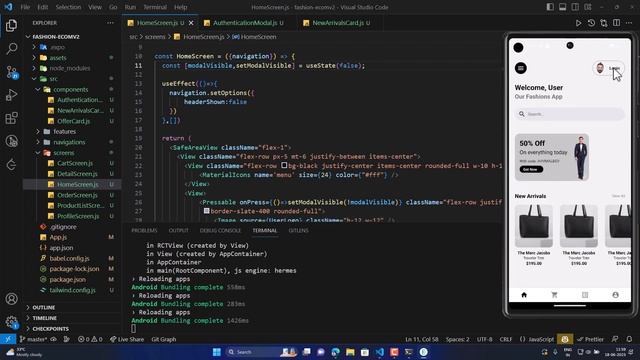Viewport: 640px width, 360px height.
Task: Click Prettier in the status bar
Action: pyautogui.click(x=590, y=339)
